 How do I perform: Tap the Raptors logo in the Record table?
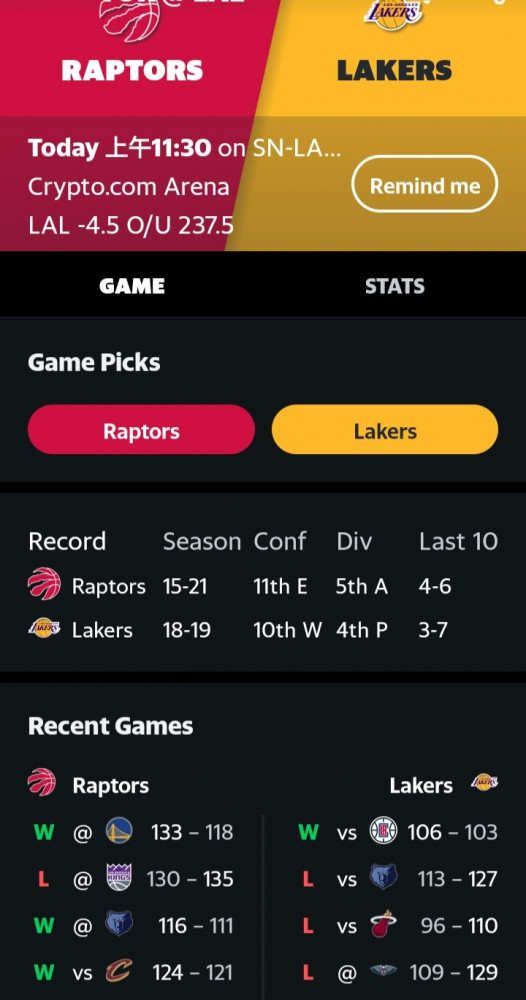(x=44, y=584)
